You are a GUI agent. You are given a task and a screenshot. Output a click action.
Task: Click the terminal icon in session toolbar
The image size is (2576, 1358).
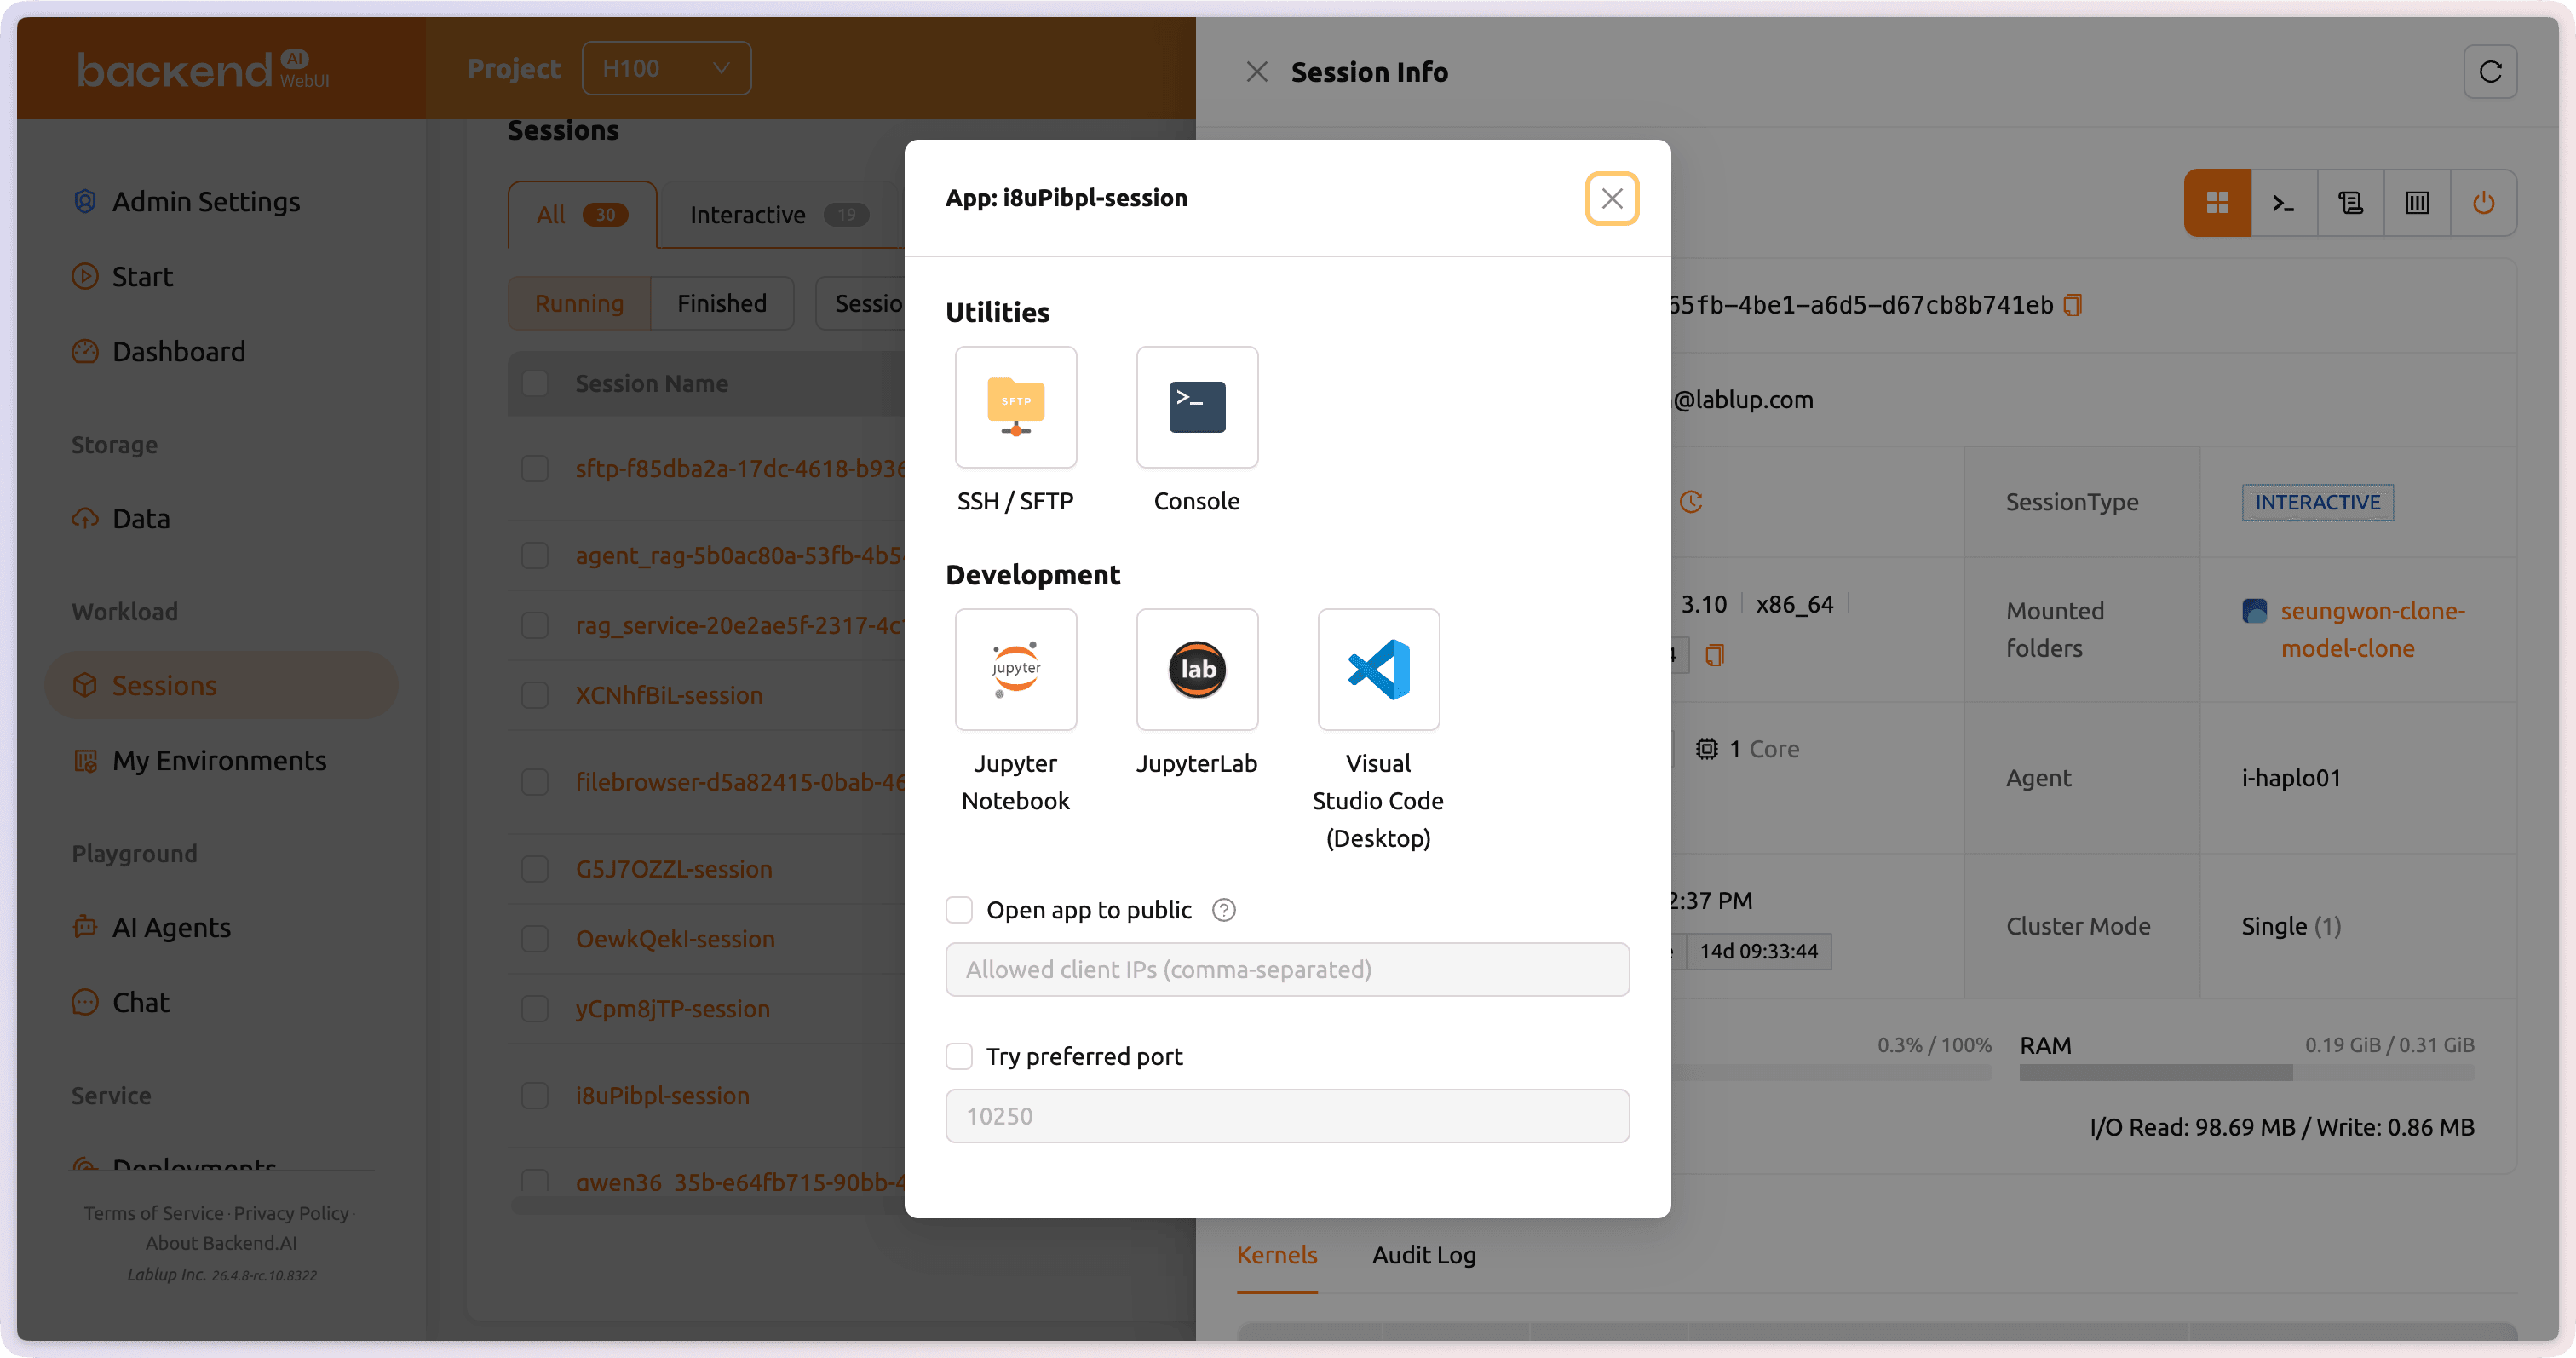tap(2283, 203)
